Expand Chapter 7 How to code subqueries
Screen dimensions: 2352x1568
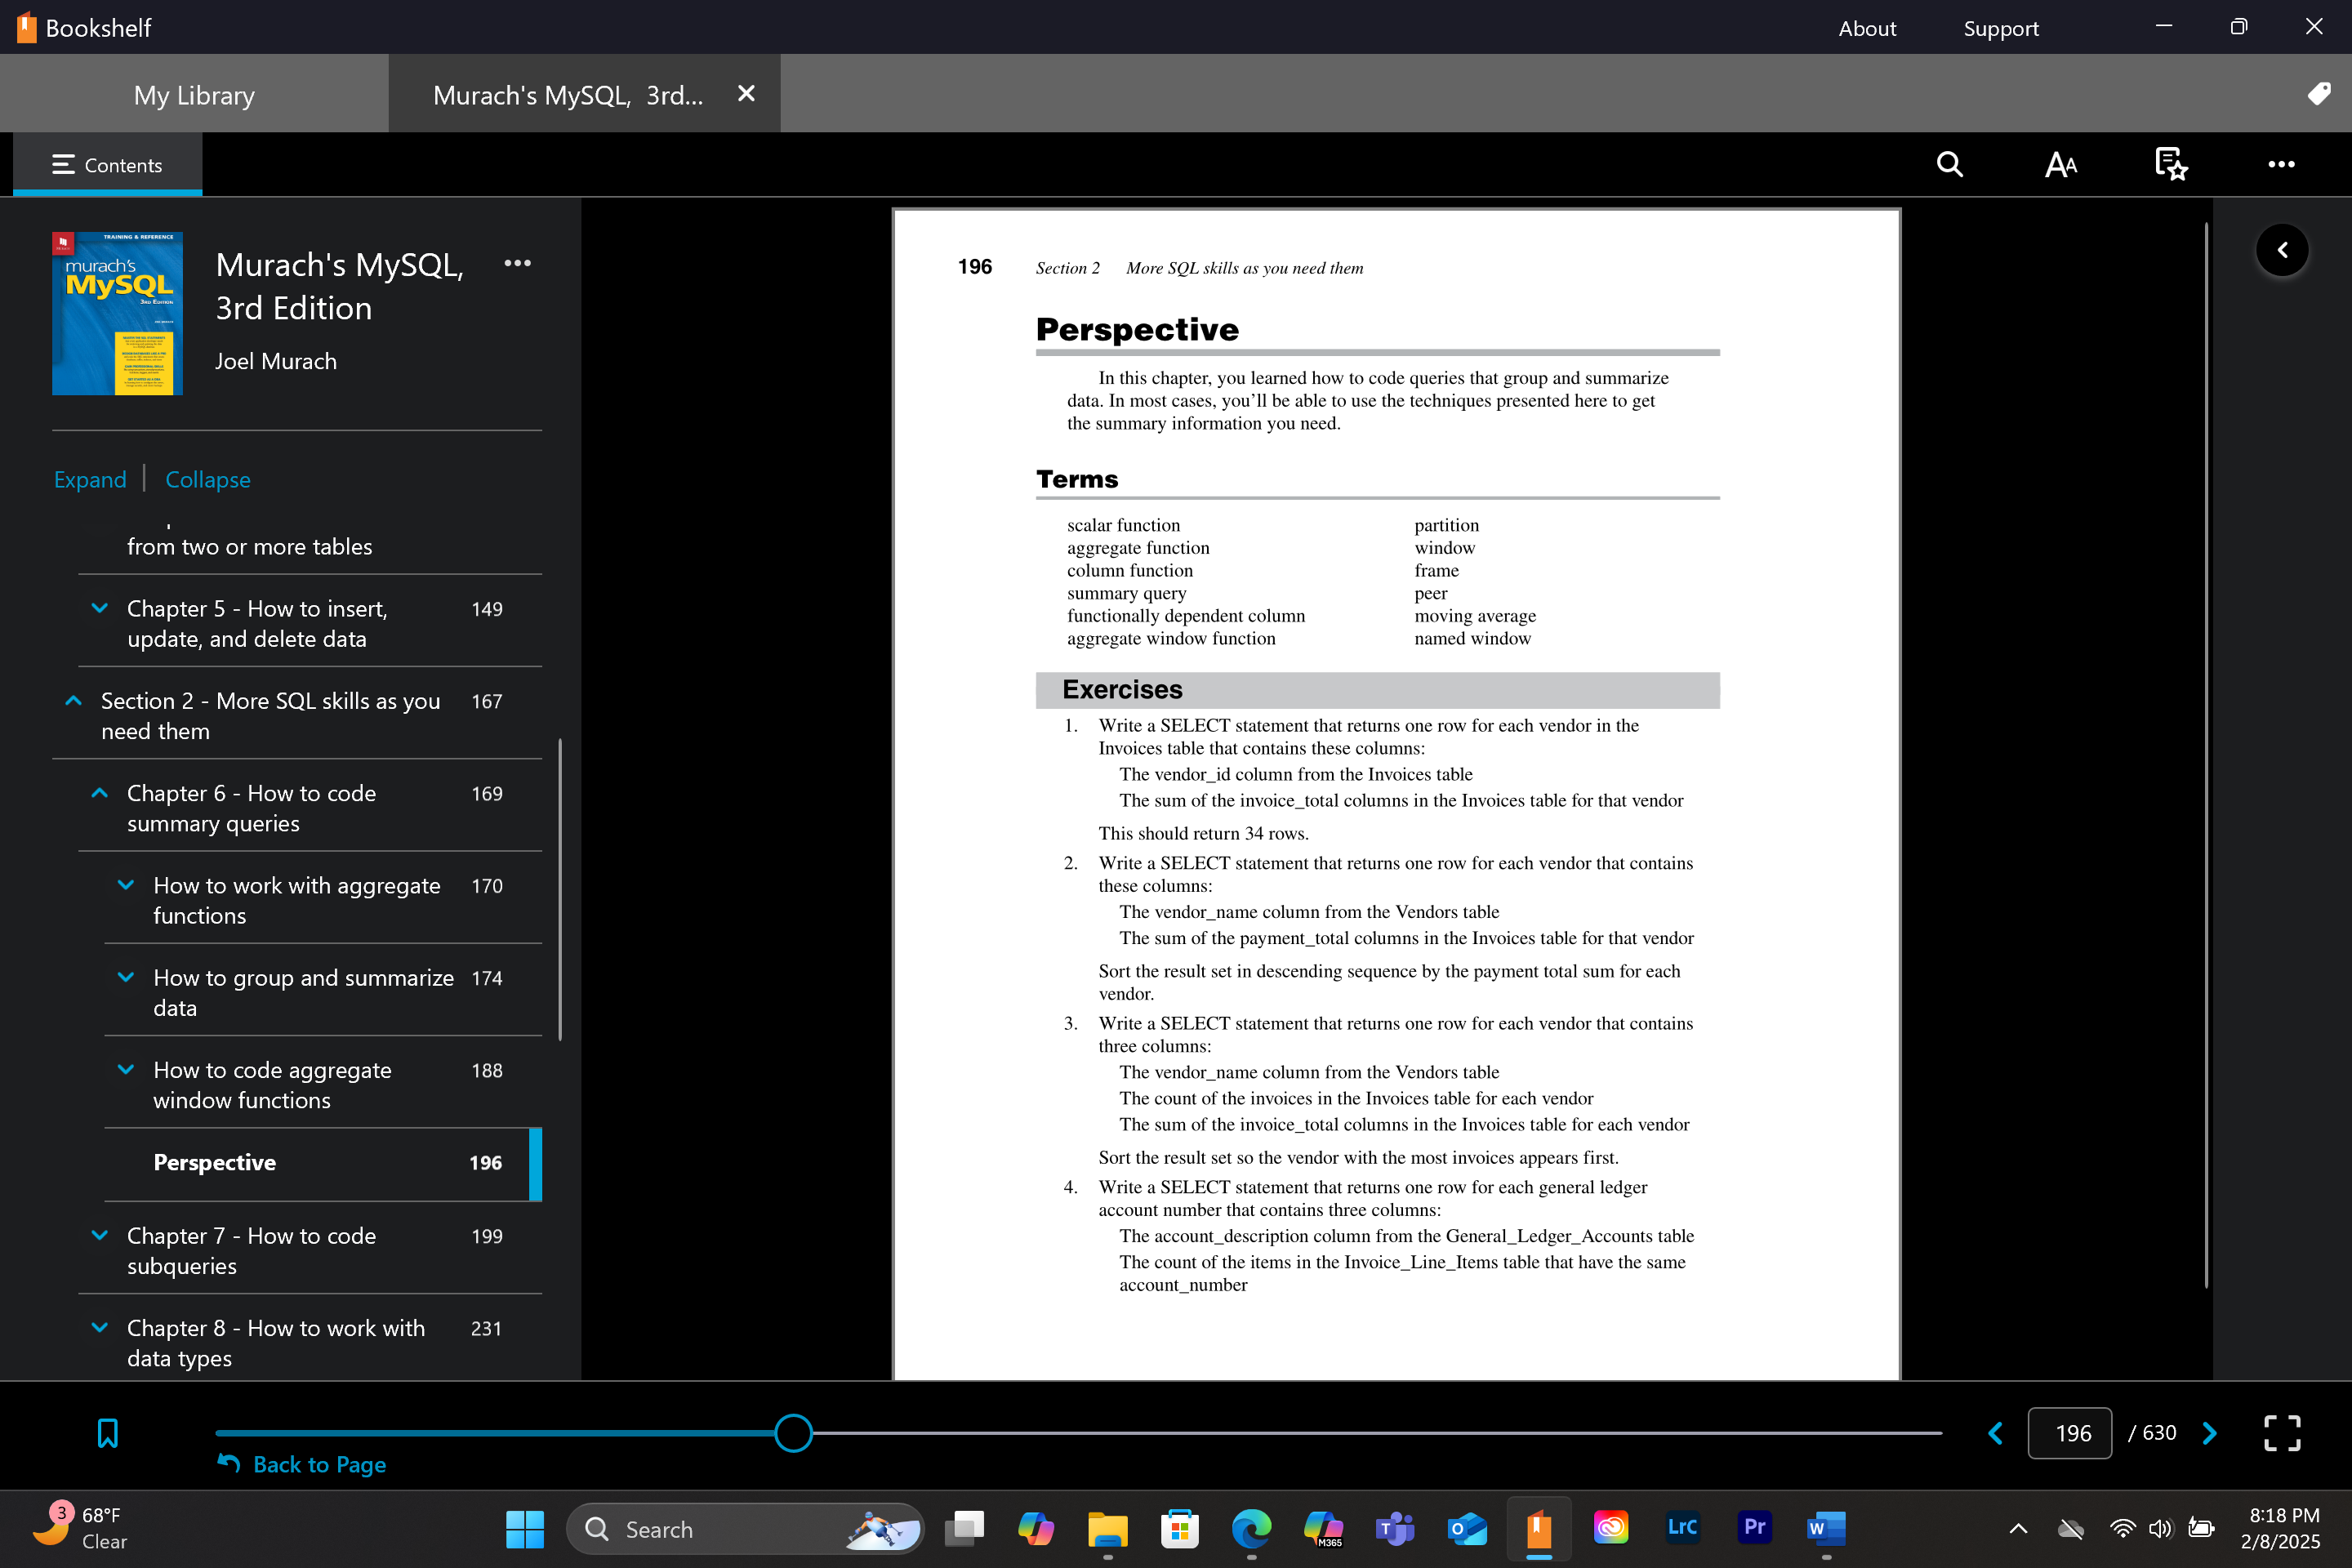[100, 1235]
